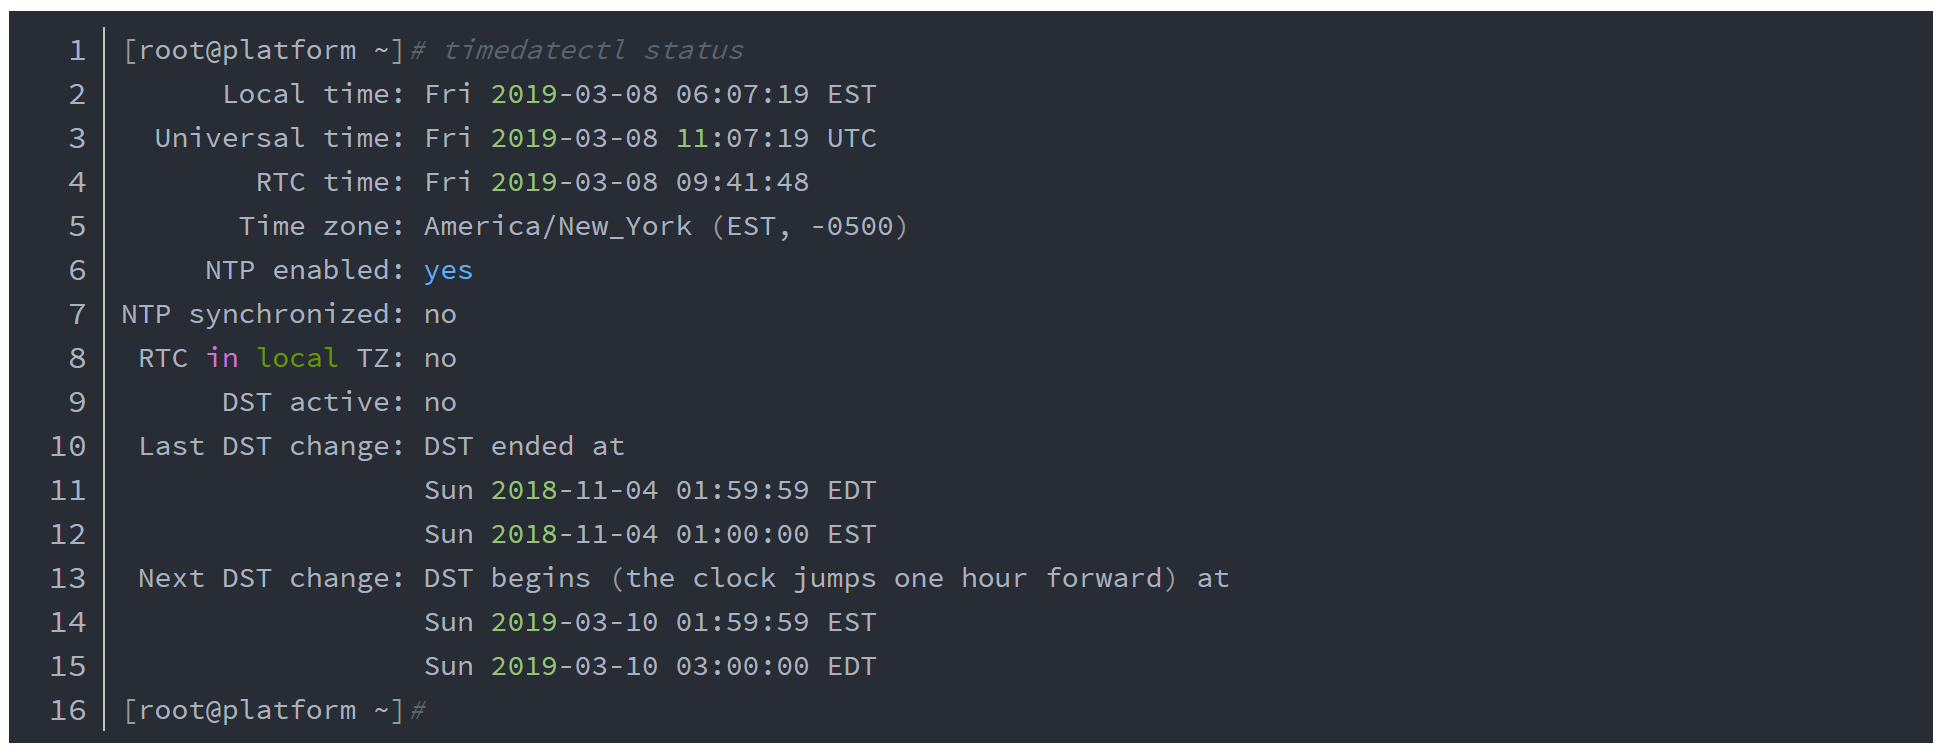The image size is (1939, 754).
Task: Click the 01:59:59 EDT timestamp
Action: tap(775, 490)
